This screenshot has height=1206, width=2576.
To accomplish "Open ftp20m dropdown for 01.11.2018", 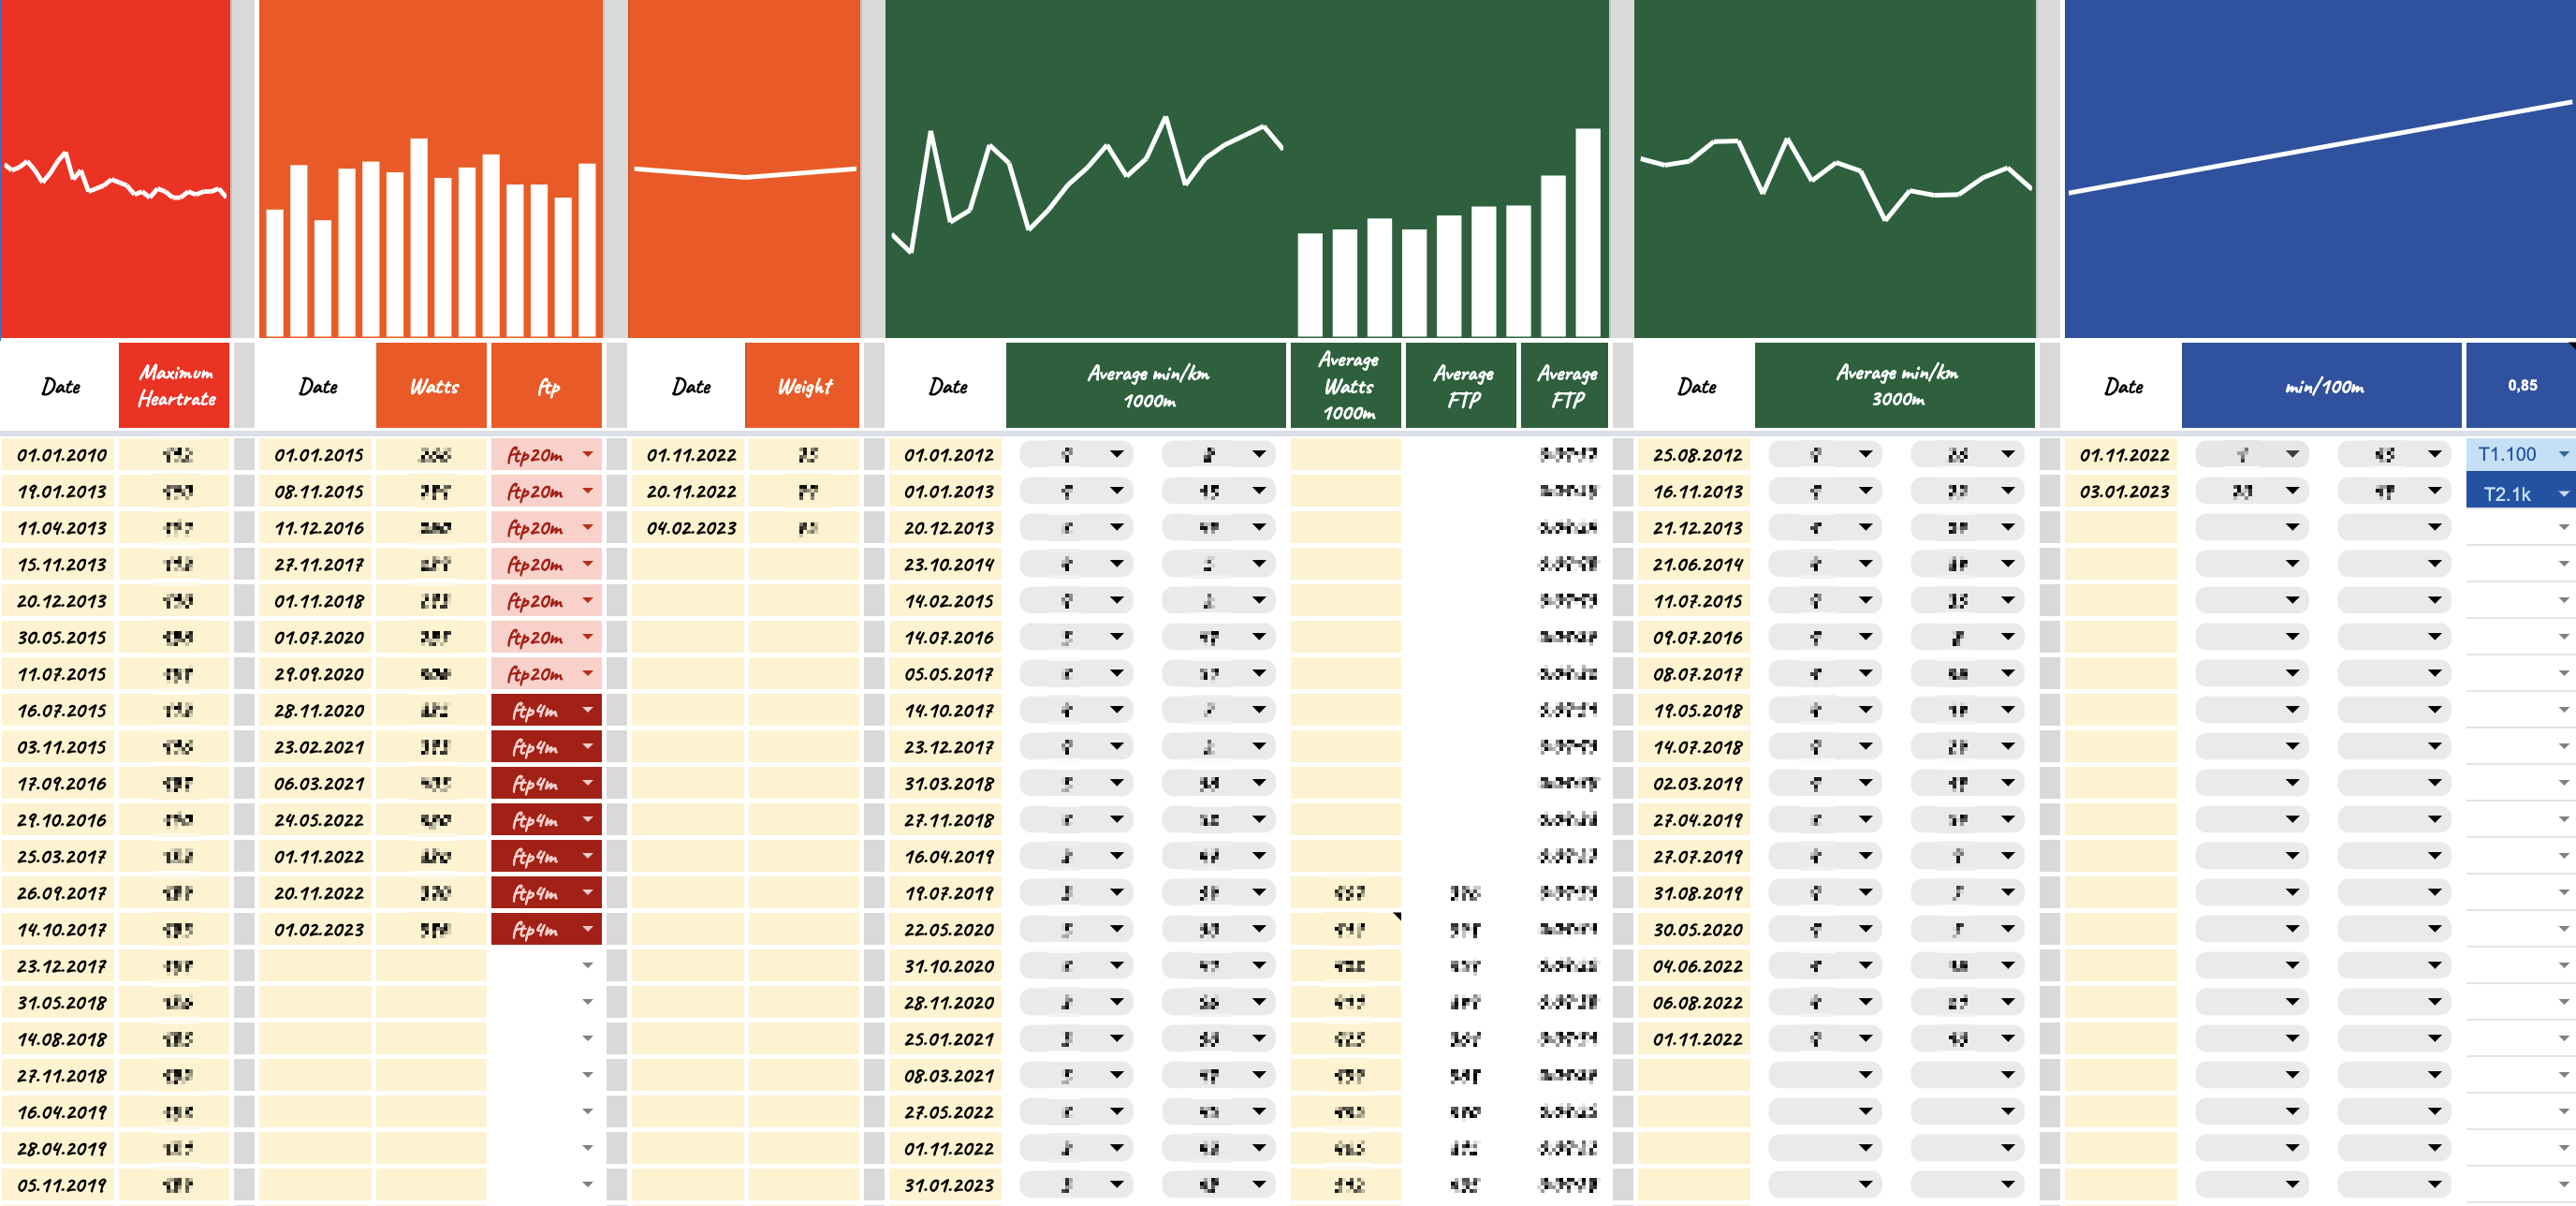I will 587,601.
